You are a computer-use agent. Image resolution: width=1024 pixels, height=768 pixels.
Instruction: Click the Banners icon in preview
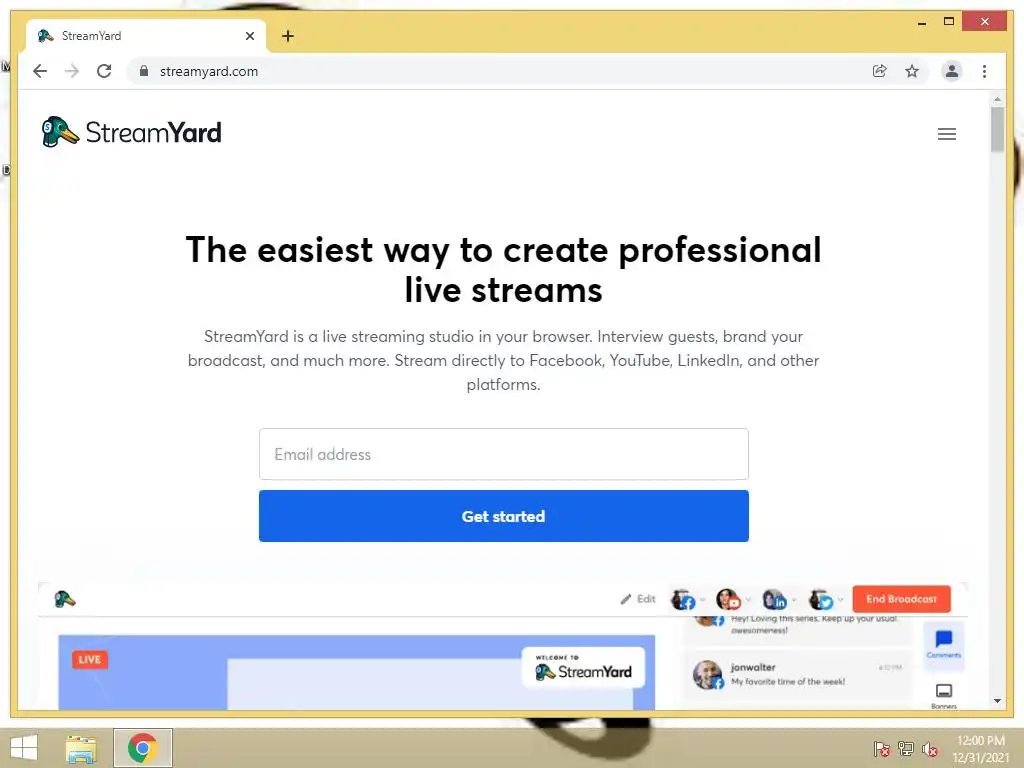(x=944, y=696)
